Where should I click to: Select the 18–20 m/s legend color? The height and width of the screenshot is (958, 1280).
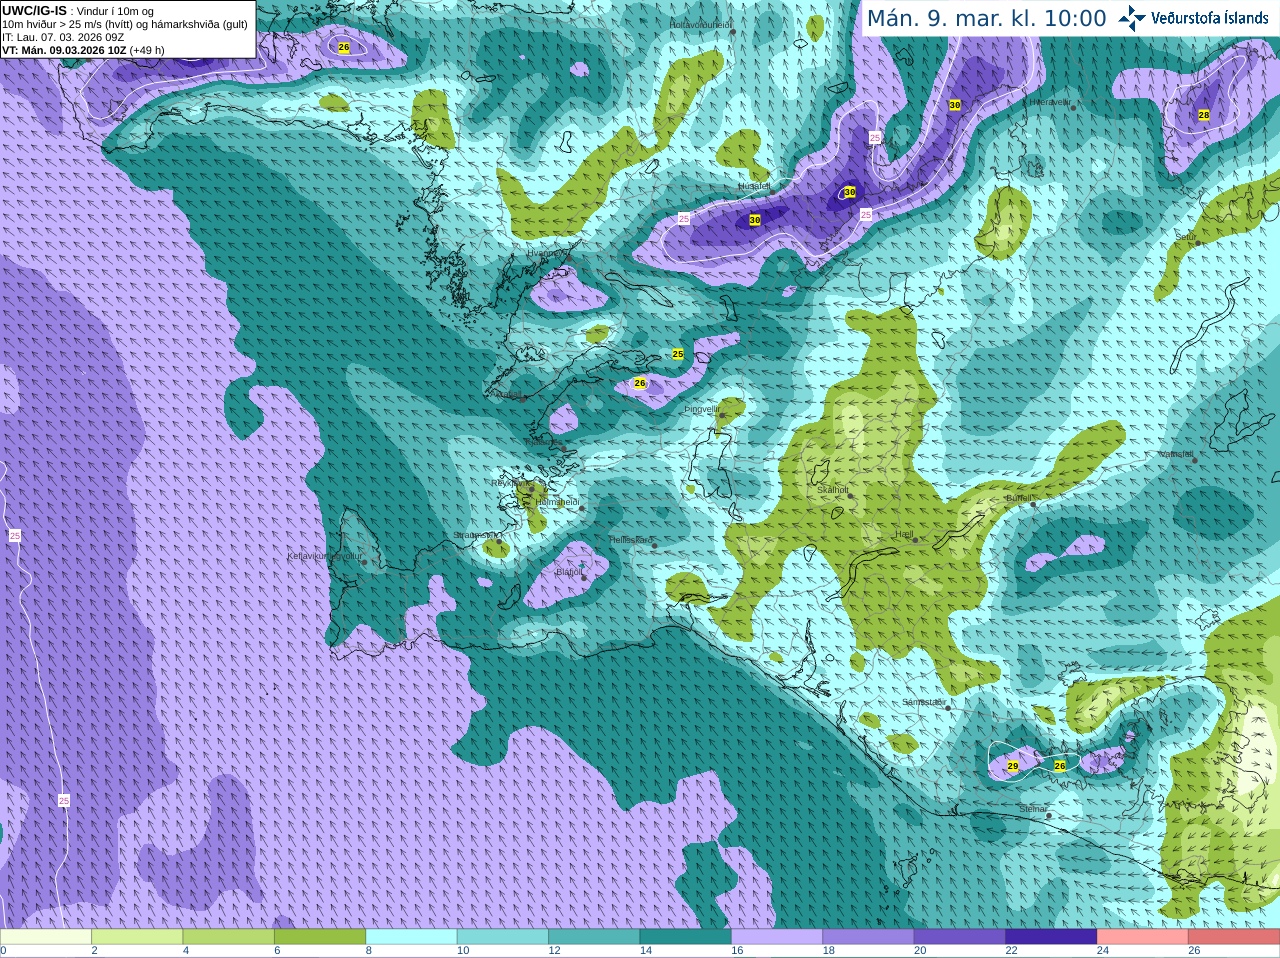868,937
